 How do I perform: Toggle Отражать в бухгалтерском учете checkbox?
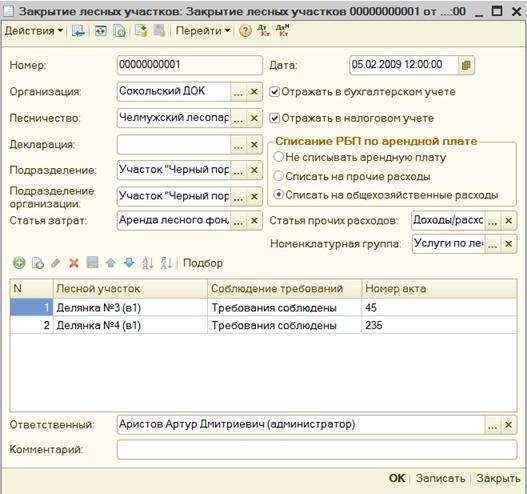pos(274,92)
